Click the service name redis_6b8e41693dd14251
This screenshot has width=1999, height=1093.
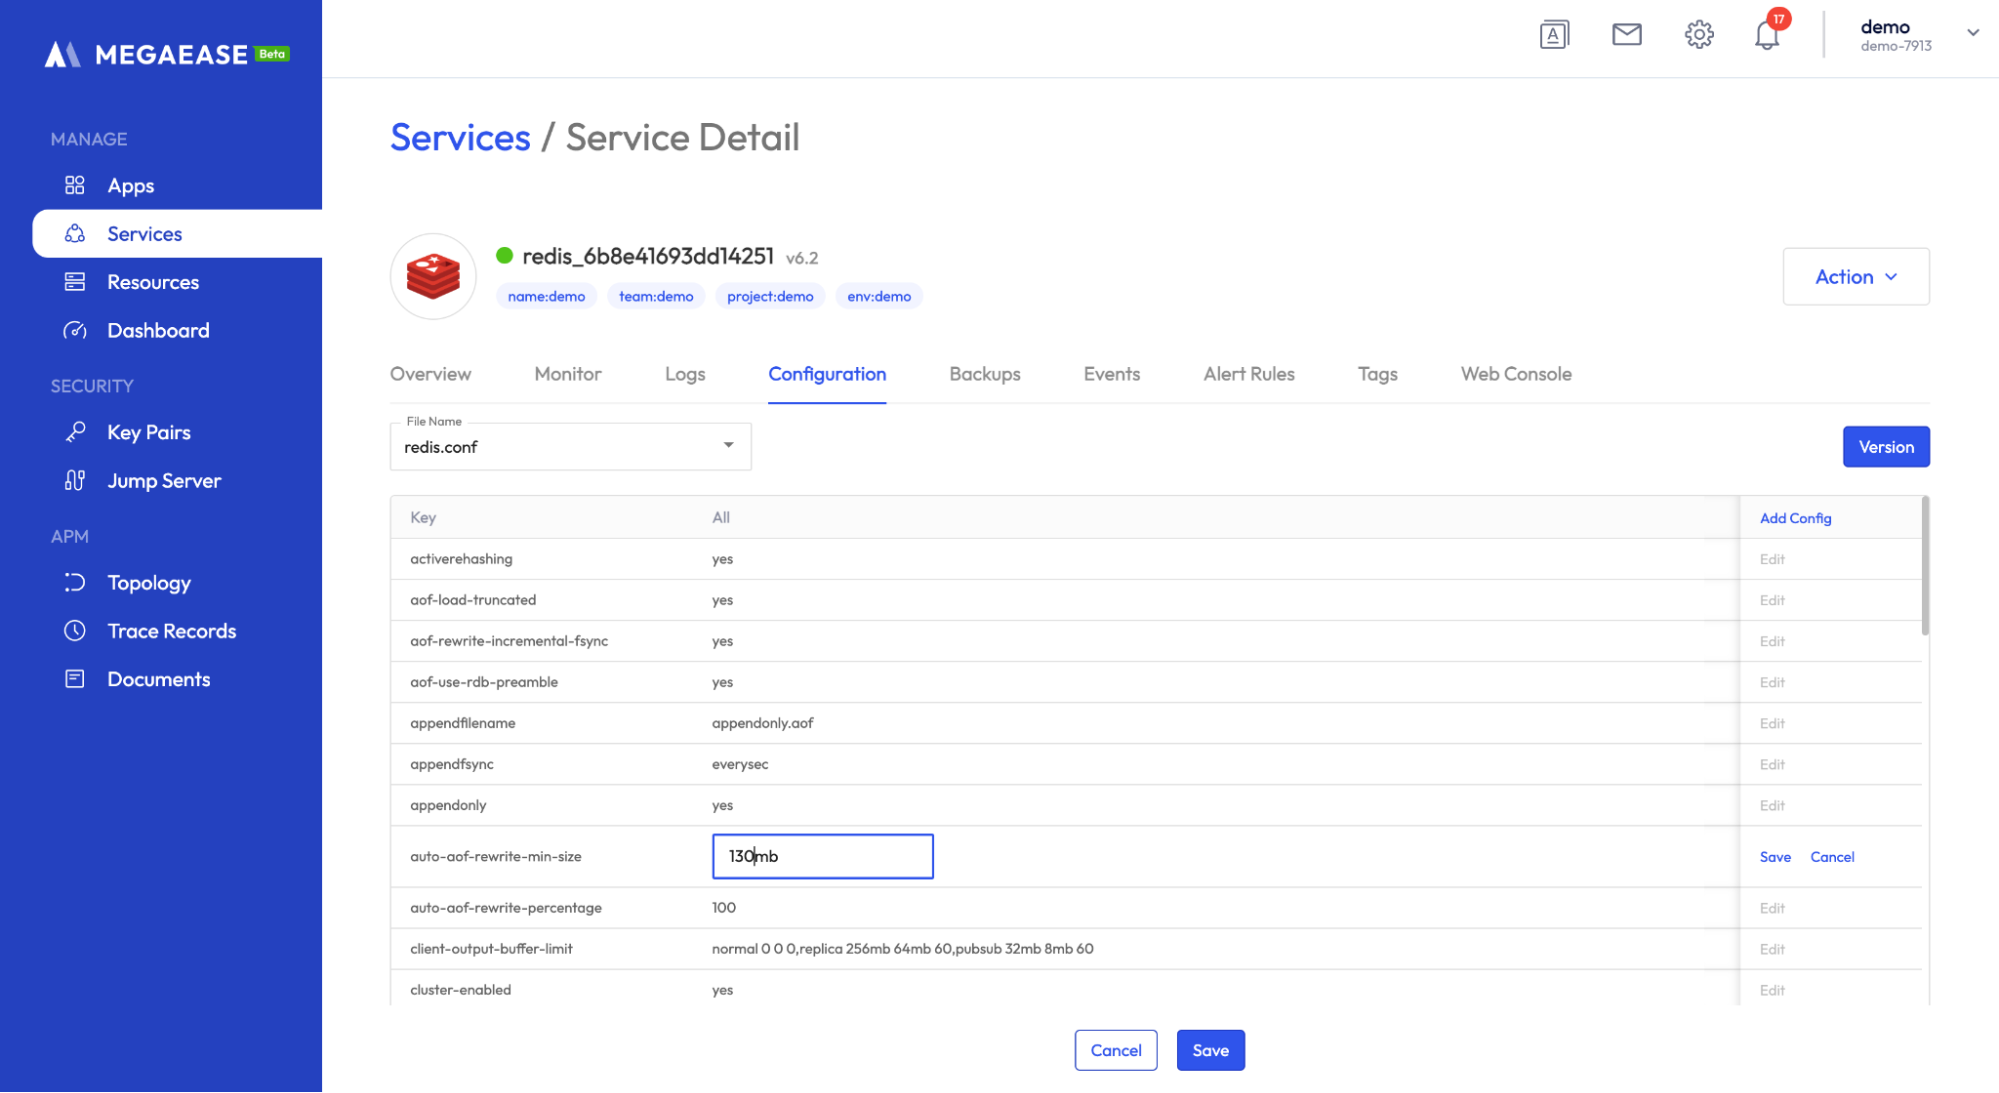[x=648, y=256]
